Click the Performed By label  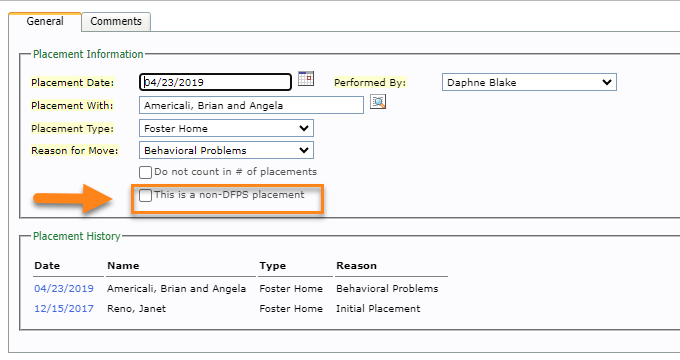[x=370, y=82]
